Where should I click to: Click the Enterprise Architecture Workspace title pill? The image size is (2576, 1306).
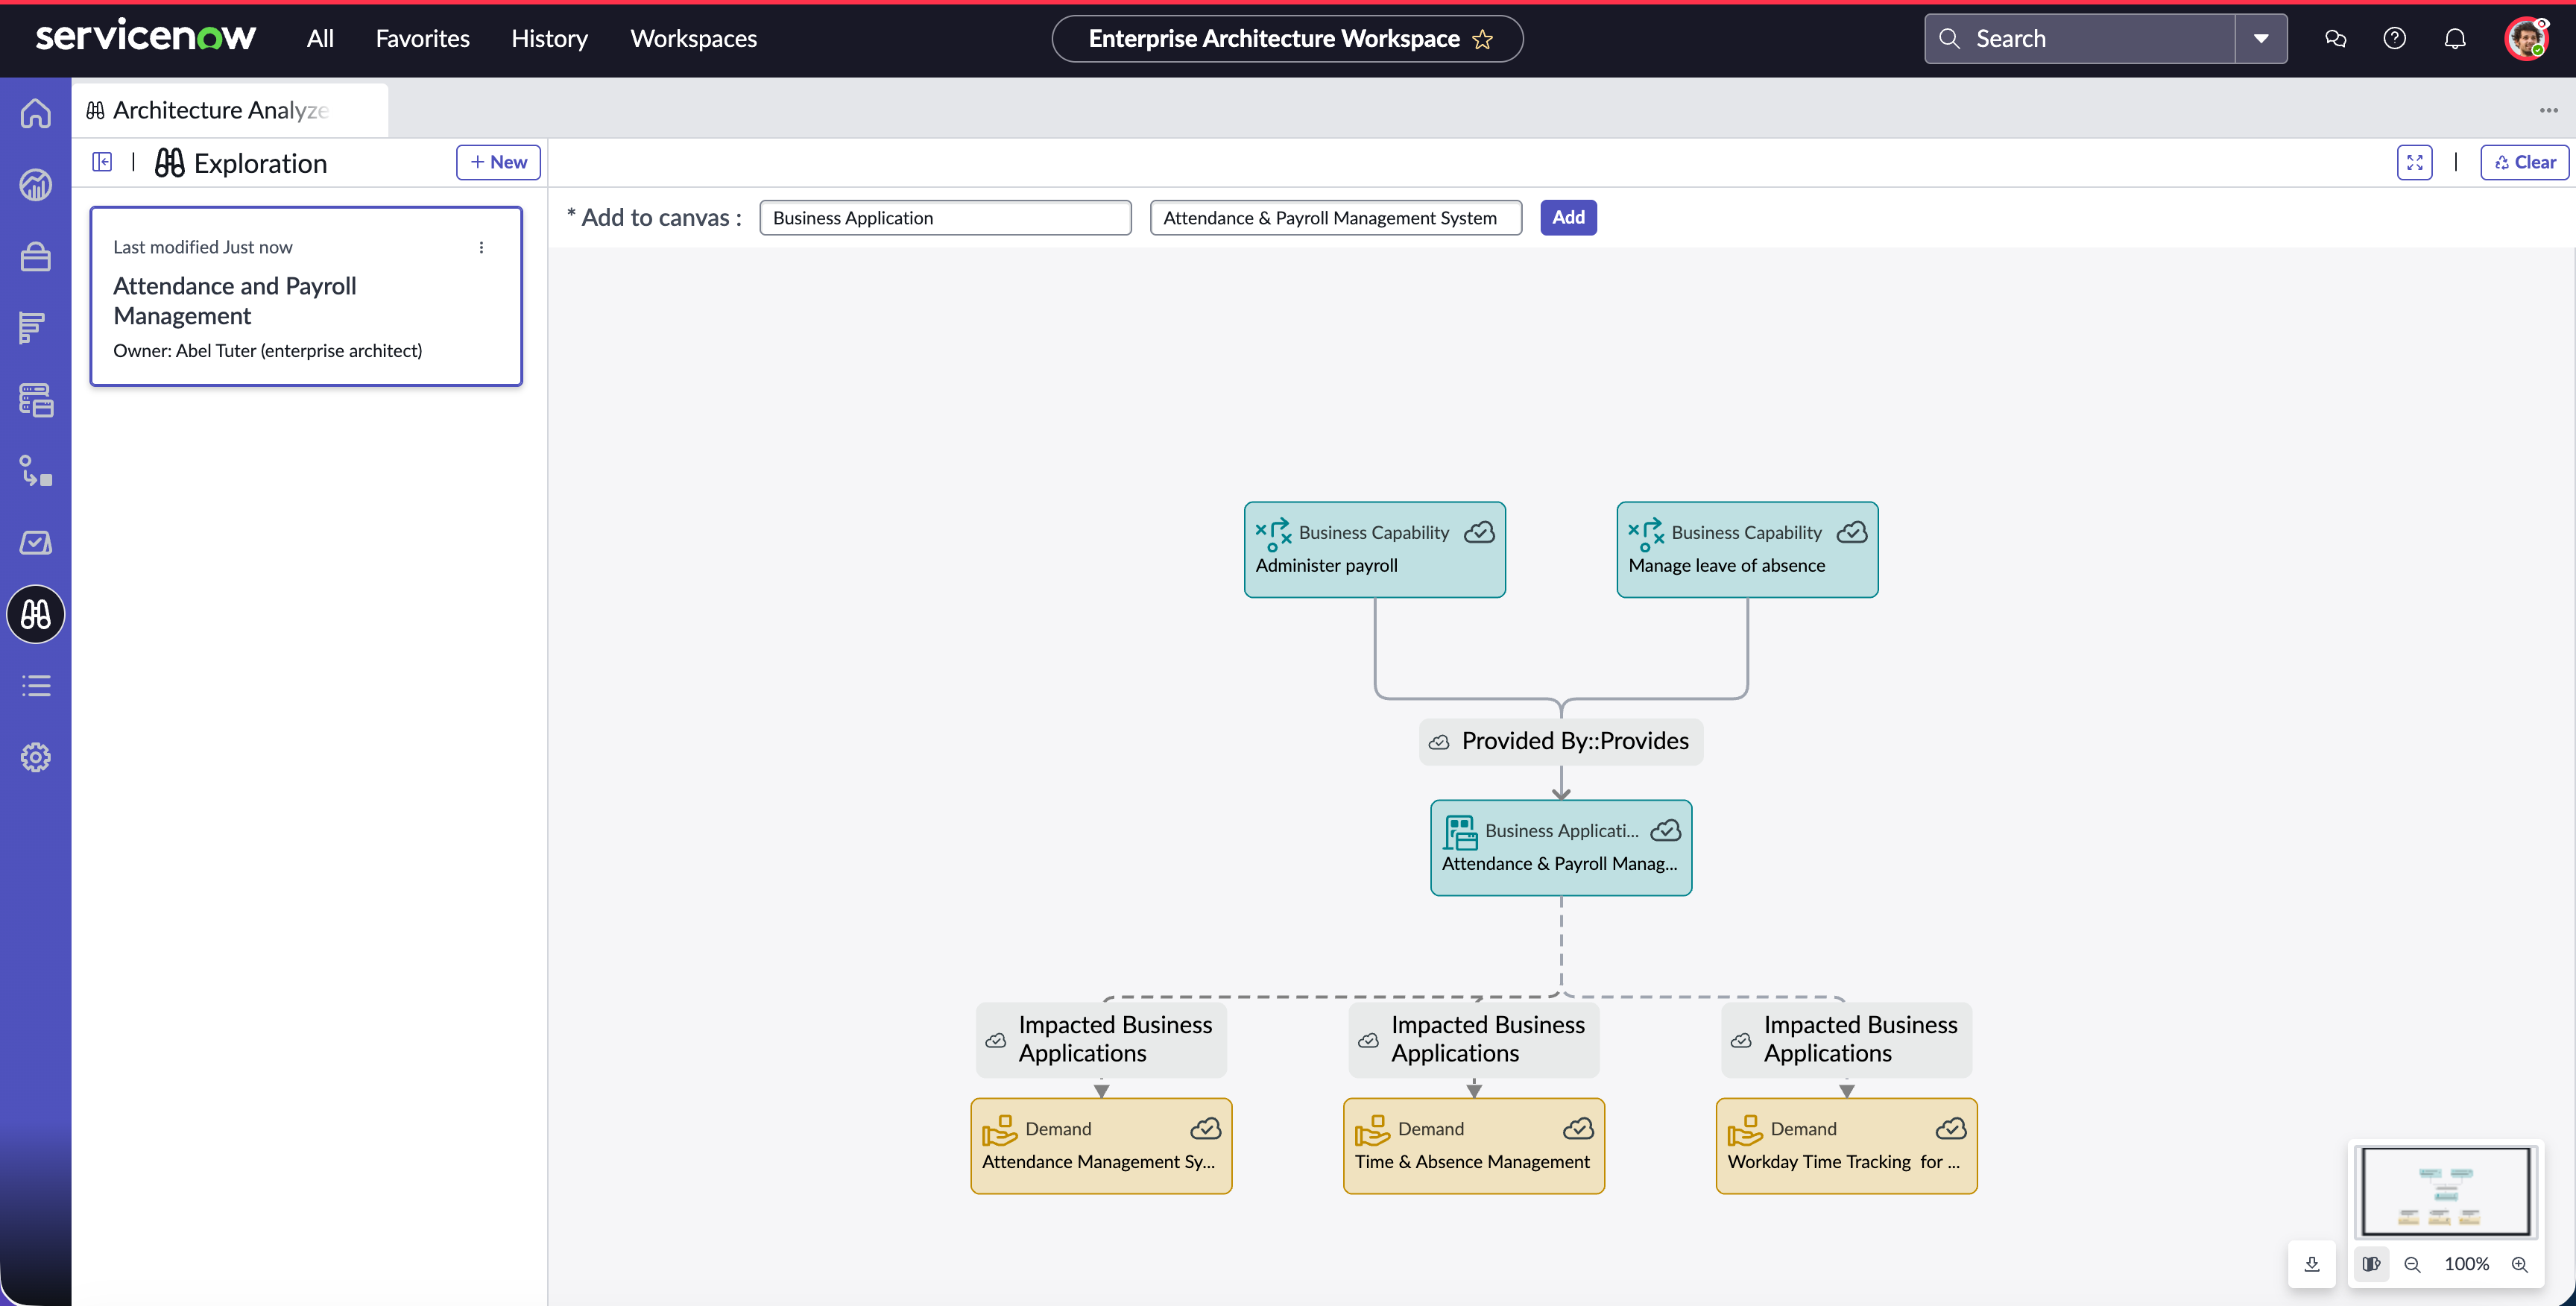[x=1287, y=39]
